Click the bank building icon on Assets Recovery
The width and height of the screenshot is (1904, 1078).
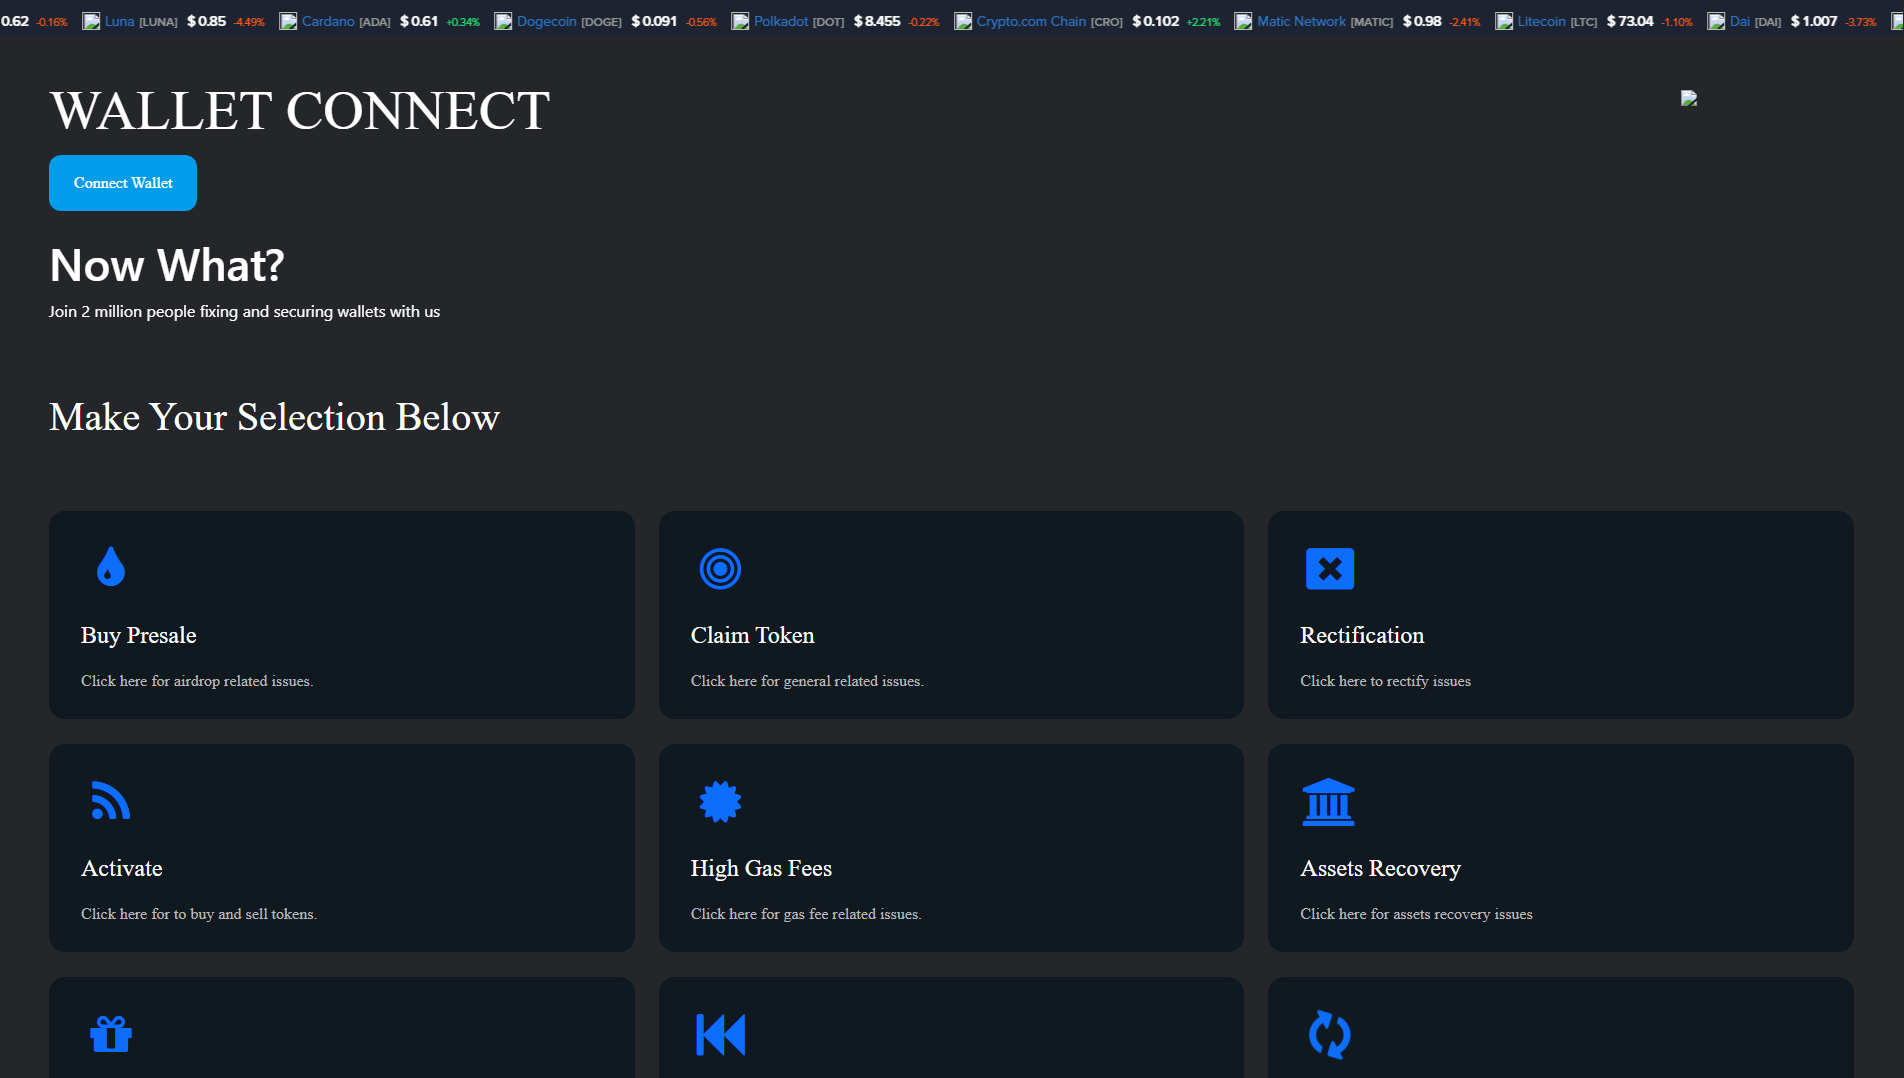click(1329, 802)
